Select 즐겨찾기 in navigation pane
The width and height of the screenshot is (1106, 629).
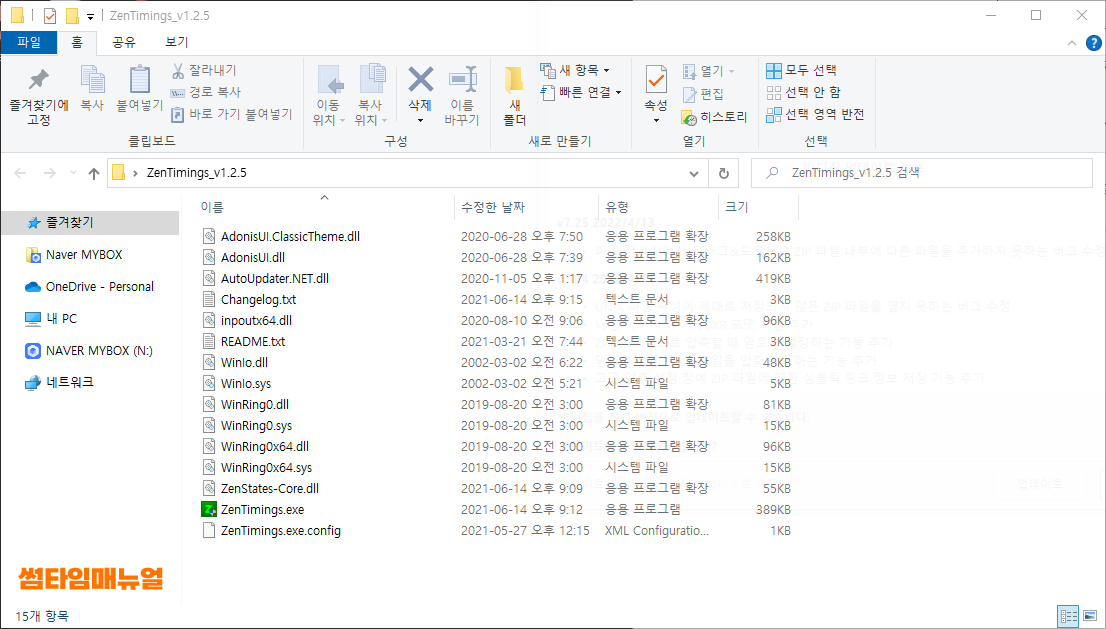coord(90,223)
